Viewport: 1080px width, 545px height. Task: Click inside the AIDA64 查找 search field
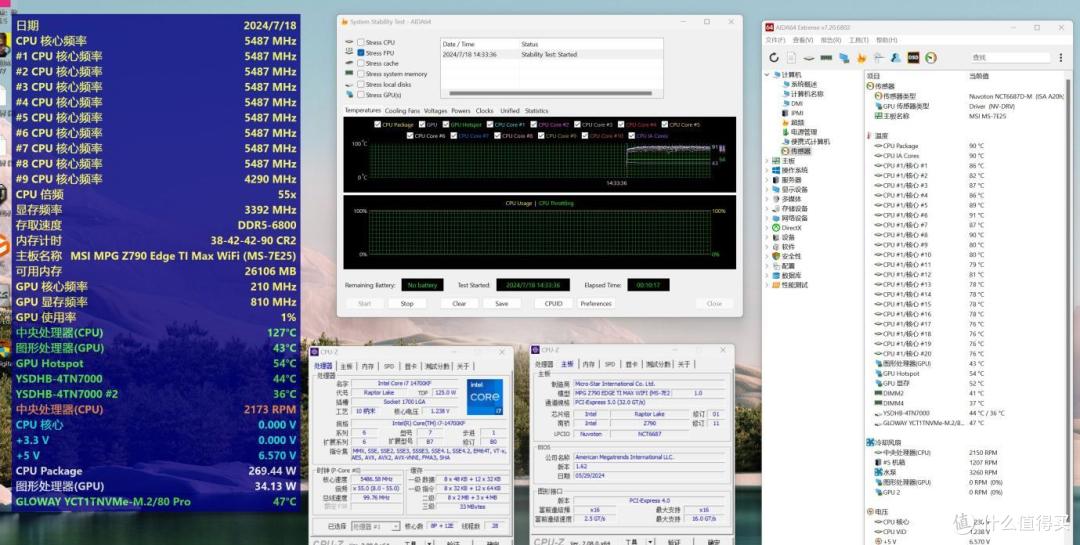[1010, 58]
